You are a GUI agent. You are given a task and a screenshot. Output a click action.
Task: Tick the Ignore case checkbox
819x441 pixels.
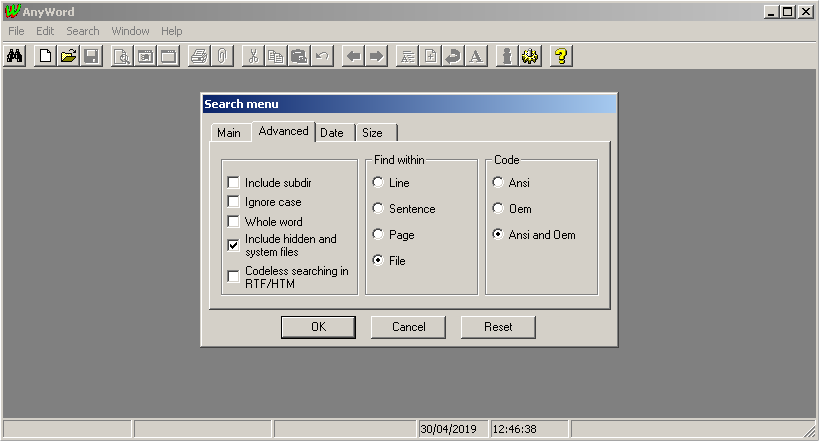tap(234, 202)
